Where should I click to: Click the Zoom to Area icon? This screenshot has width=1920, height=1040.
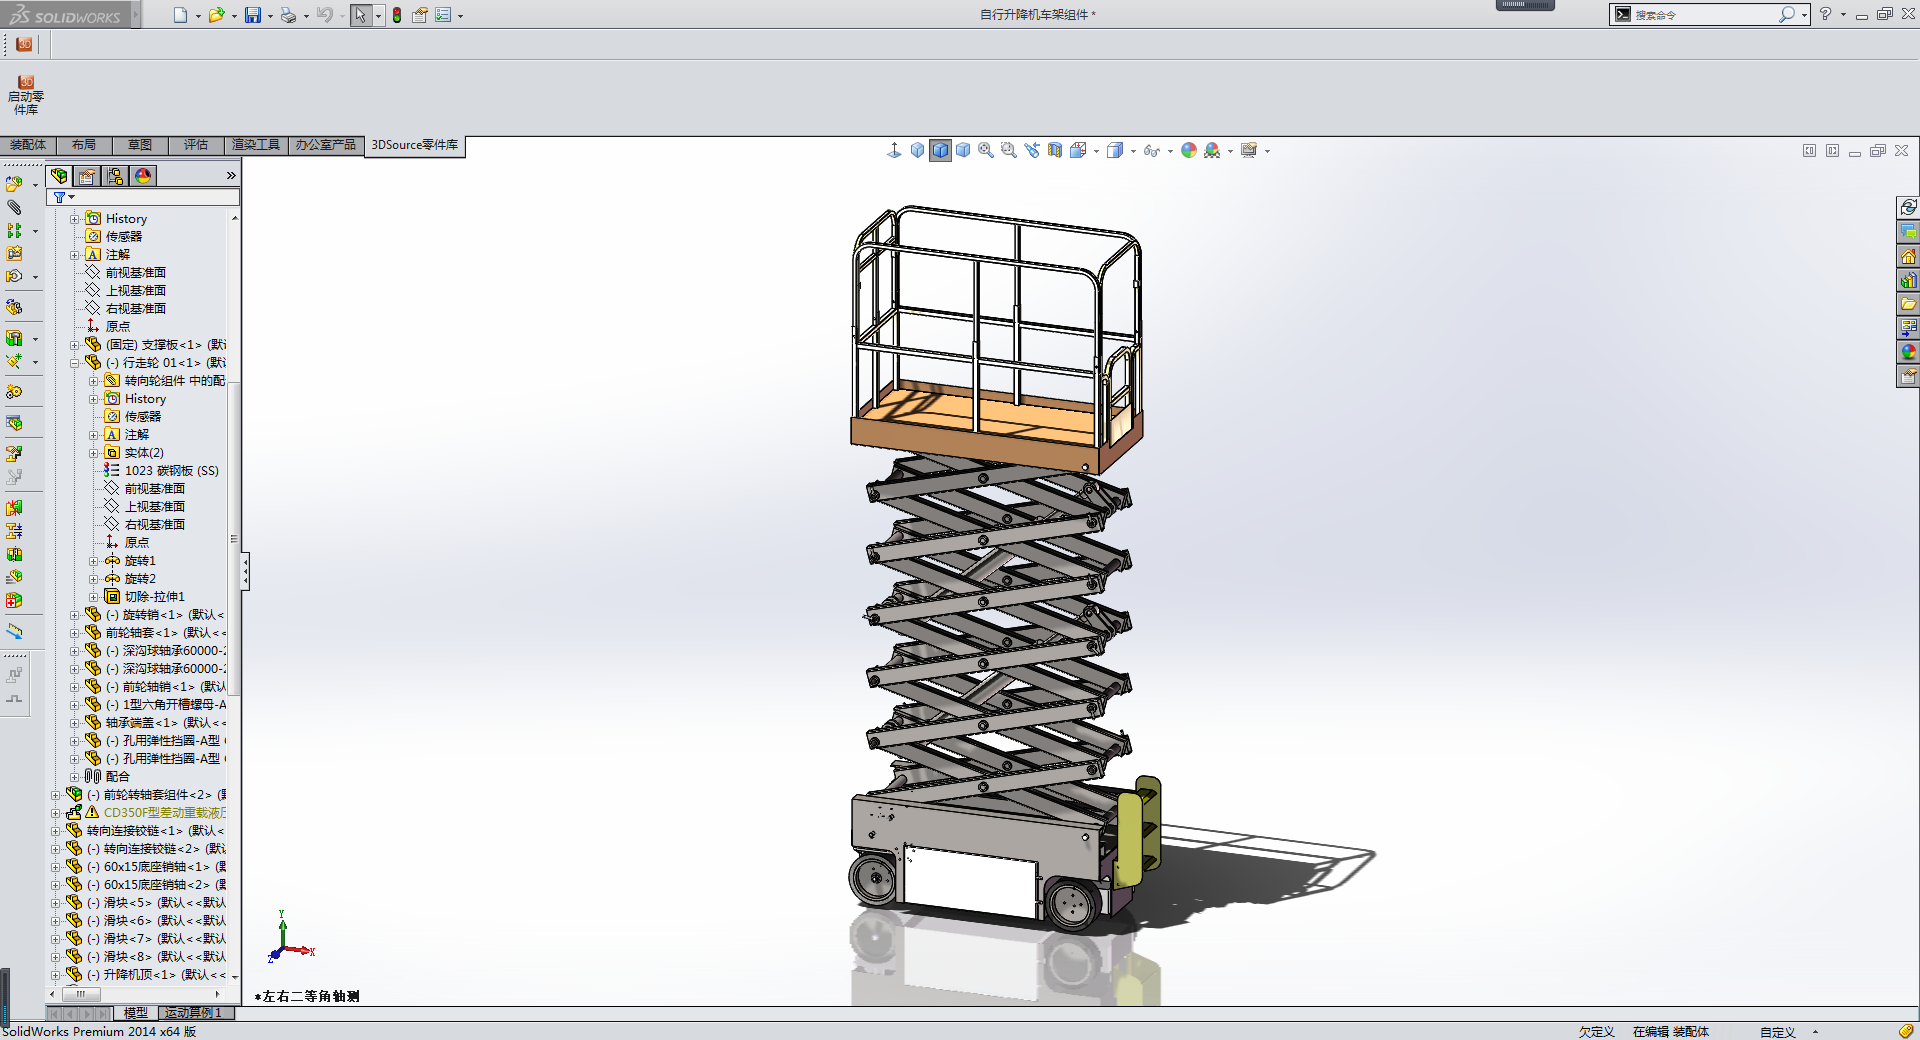[x=1009, y=150]
